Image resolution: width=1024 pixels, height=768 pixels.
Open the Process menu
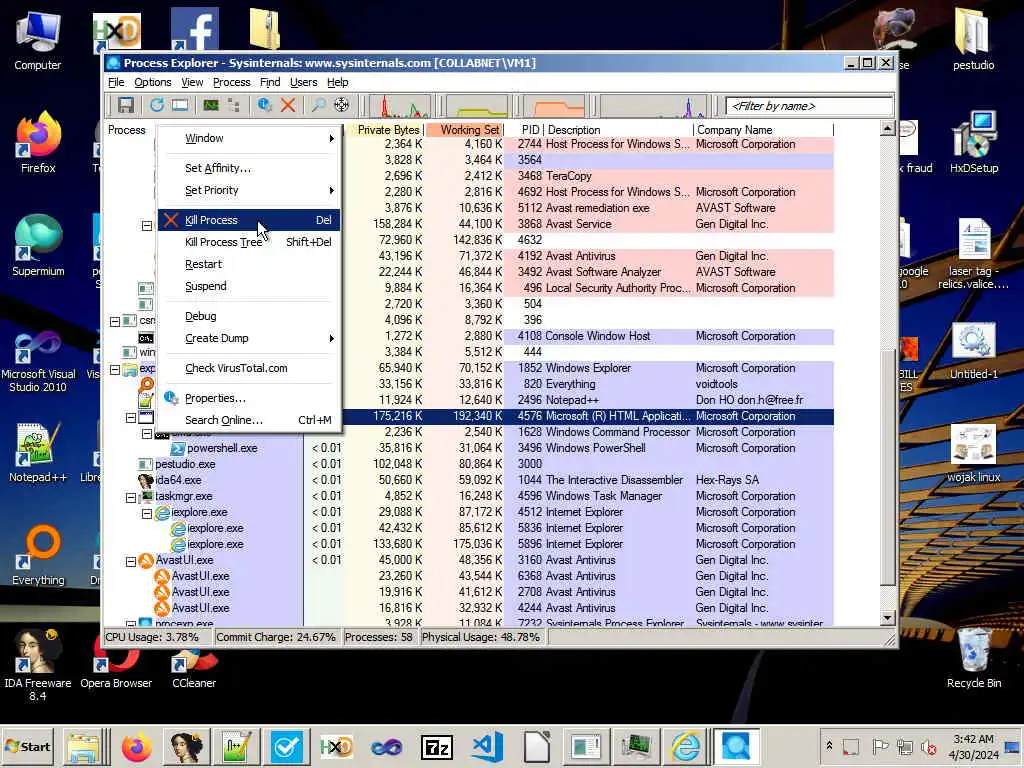(x=232, y=82)
